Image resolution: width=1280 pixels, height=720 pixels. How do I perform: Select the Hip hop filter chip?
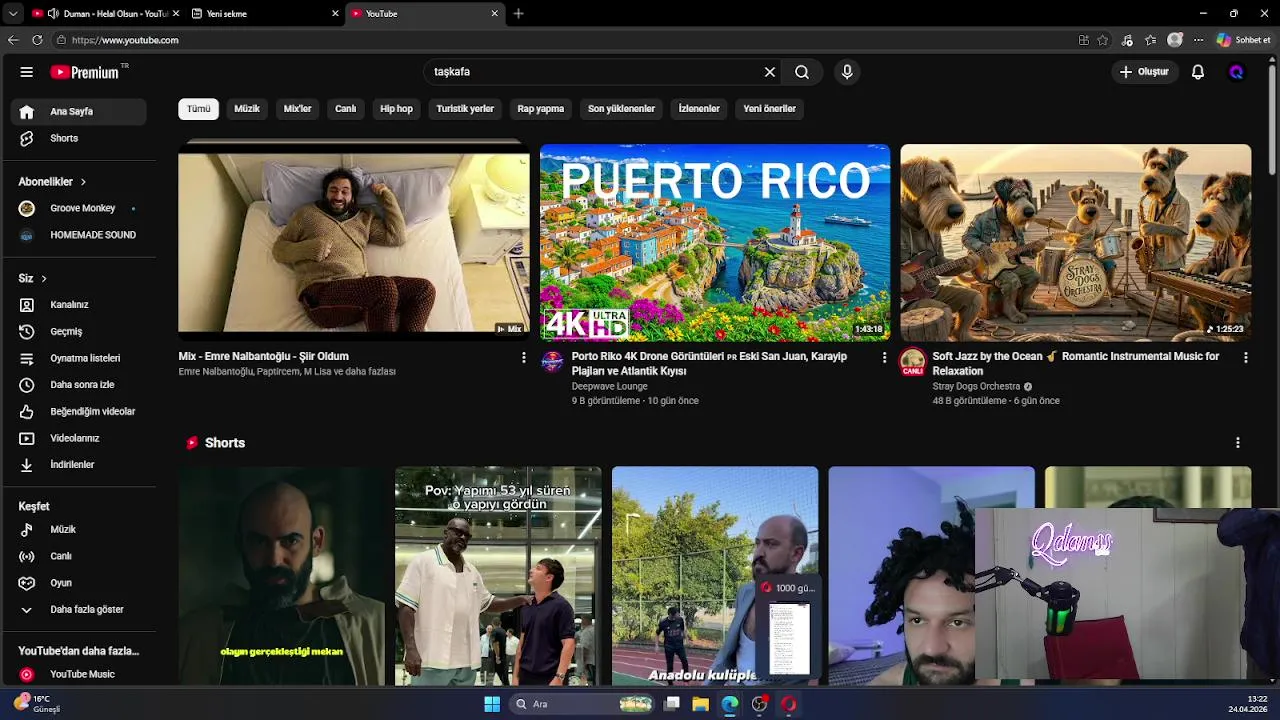pos(397,109)
